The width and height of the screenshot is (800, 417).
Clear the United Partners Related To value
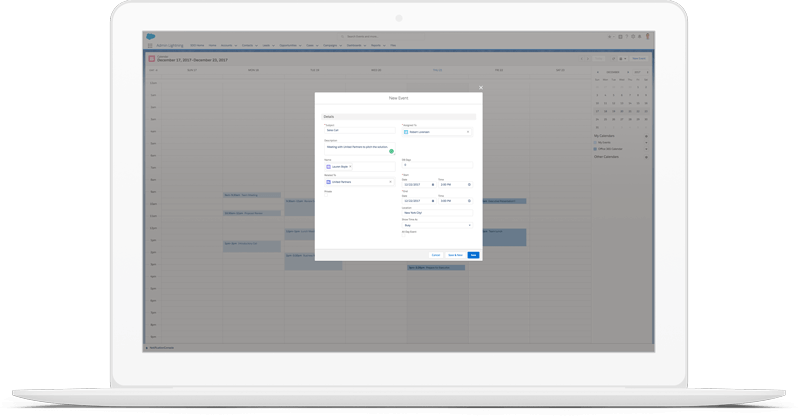point(390,182)
